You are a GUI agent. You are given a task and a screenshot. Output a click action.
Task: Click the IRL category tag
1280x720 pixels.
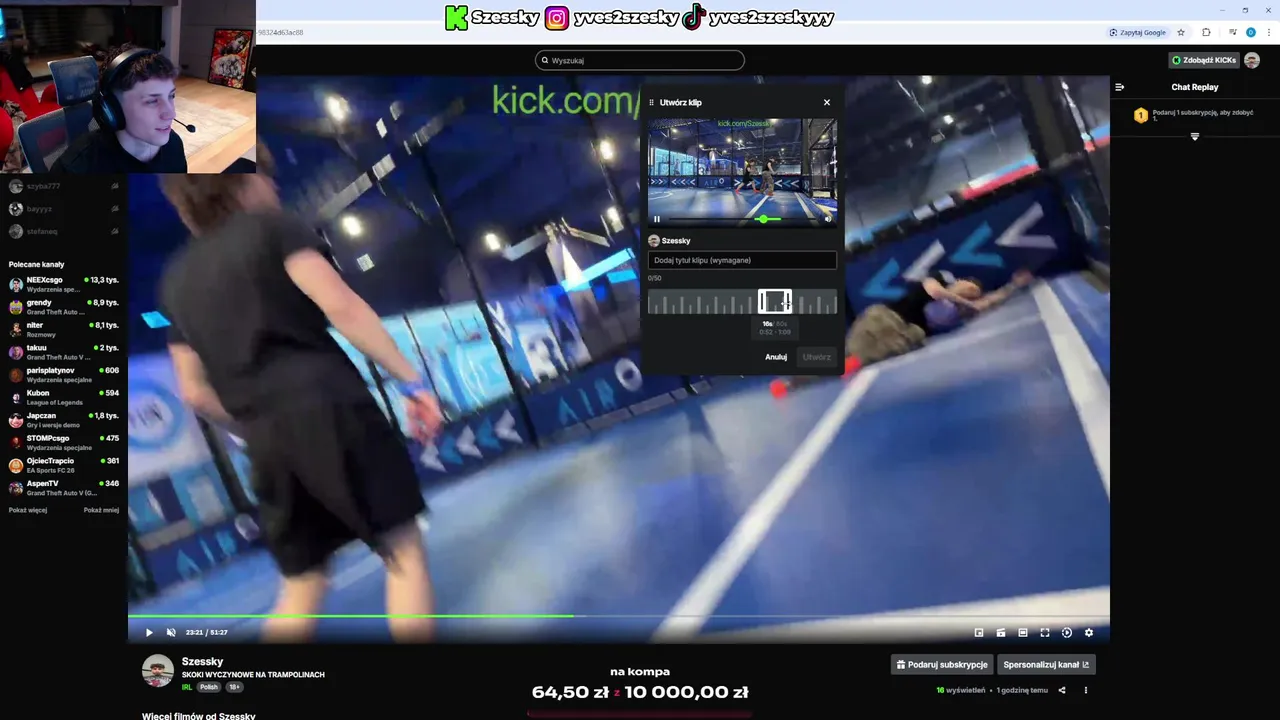pos(187,687)
